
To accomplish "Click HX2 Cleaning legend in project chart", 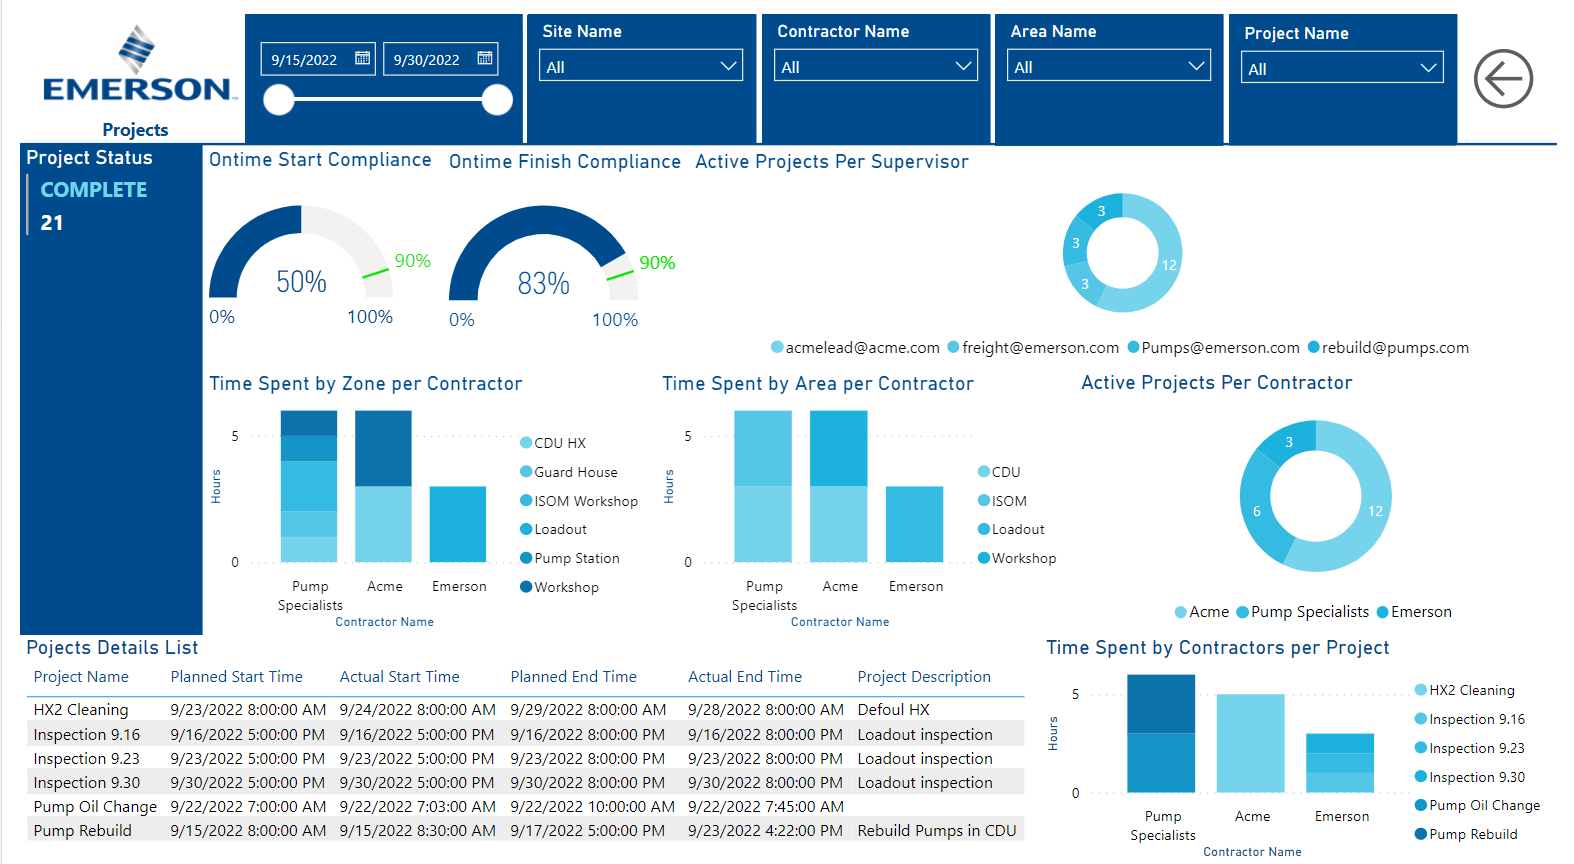I will coord(1464,690).
